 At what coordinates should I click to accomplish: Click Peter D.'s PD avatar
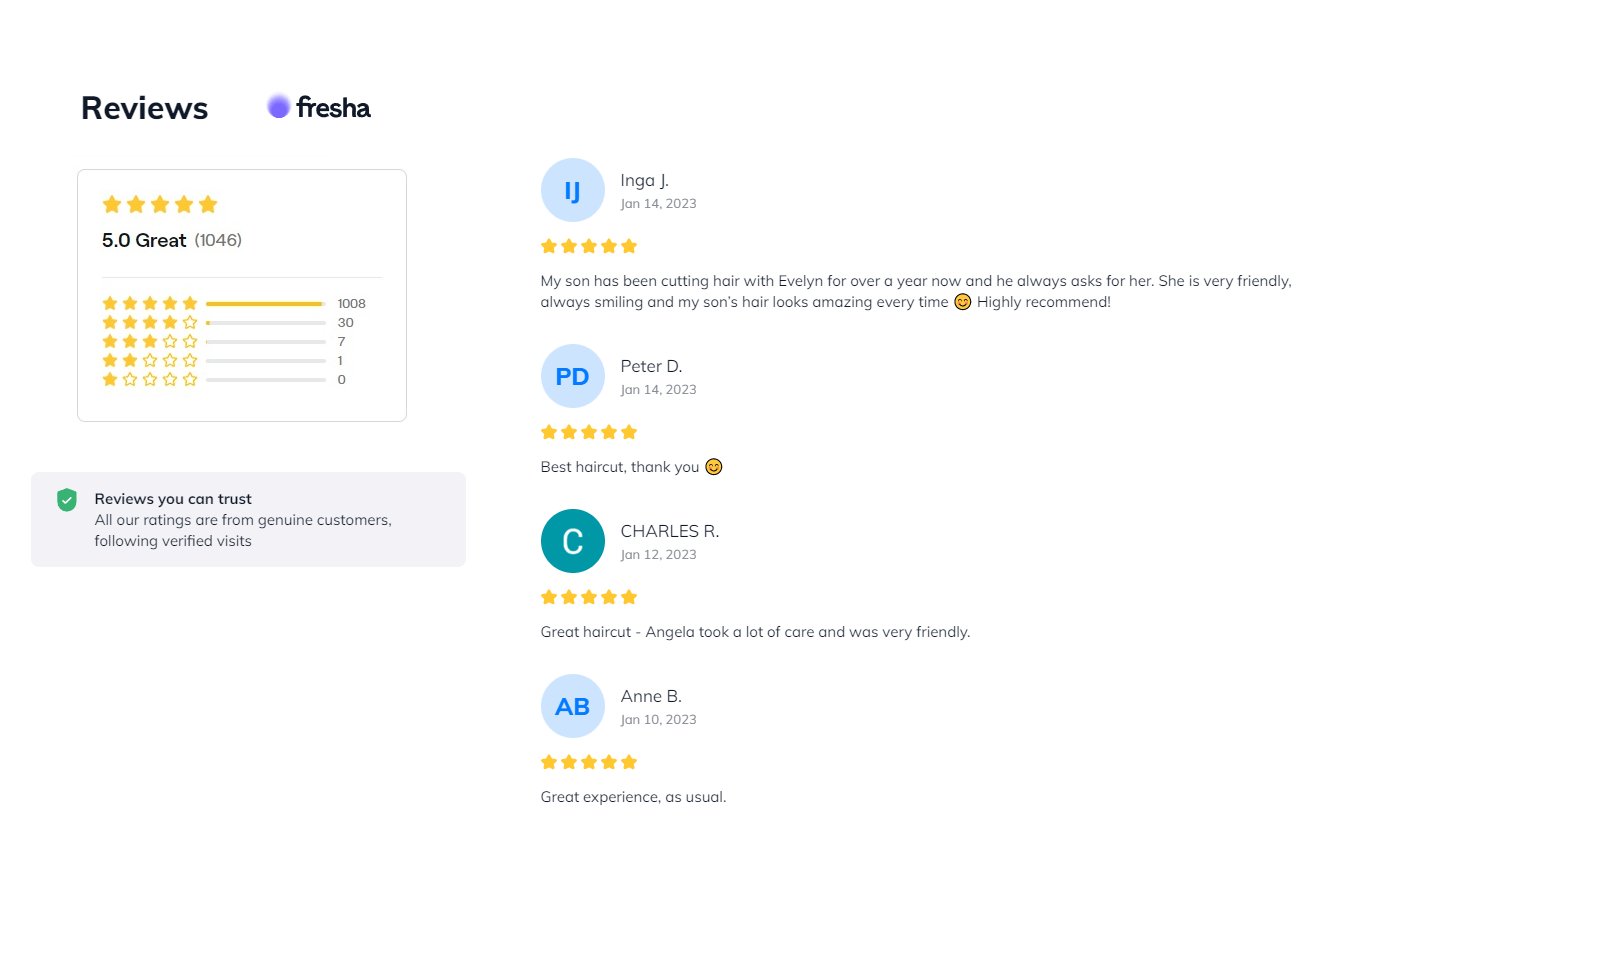572,376
